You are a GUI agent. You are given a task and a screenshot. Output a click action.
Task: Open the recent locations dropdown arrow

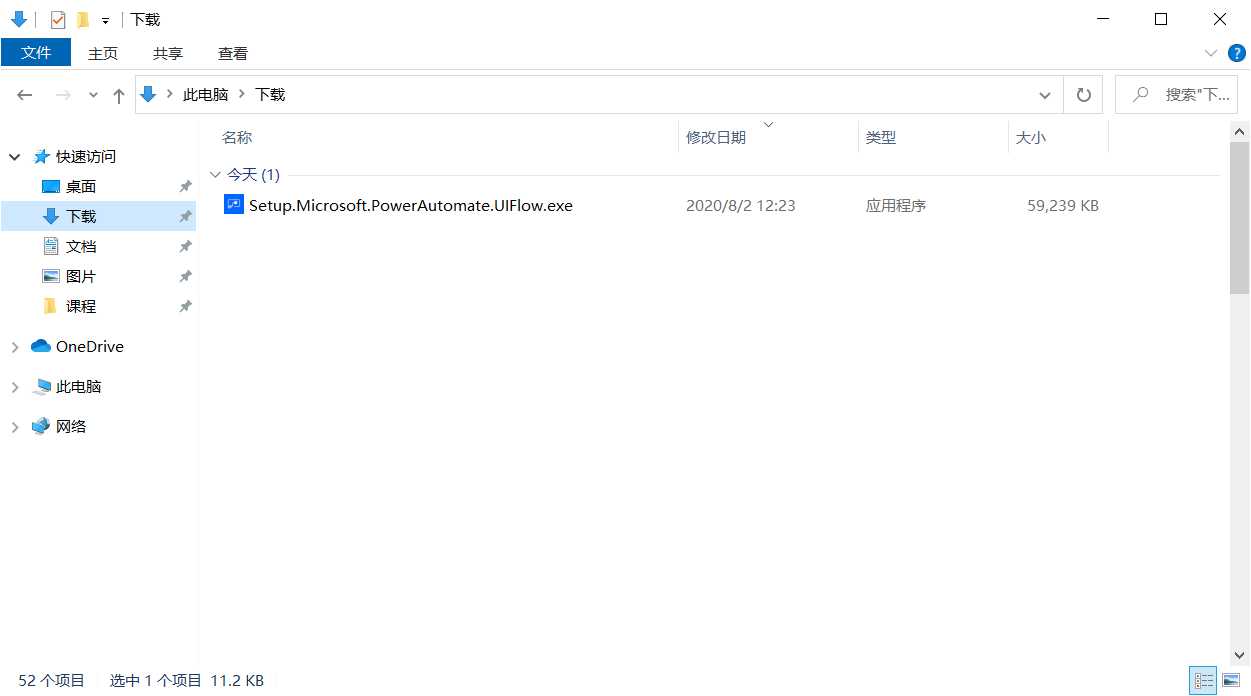click(x=93, y=95)
